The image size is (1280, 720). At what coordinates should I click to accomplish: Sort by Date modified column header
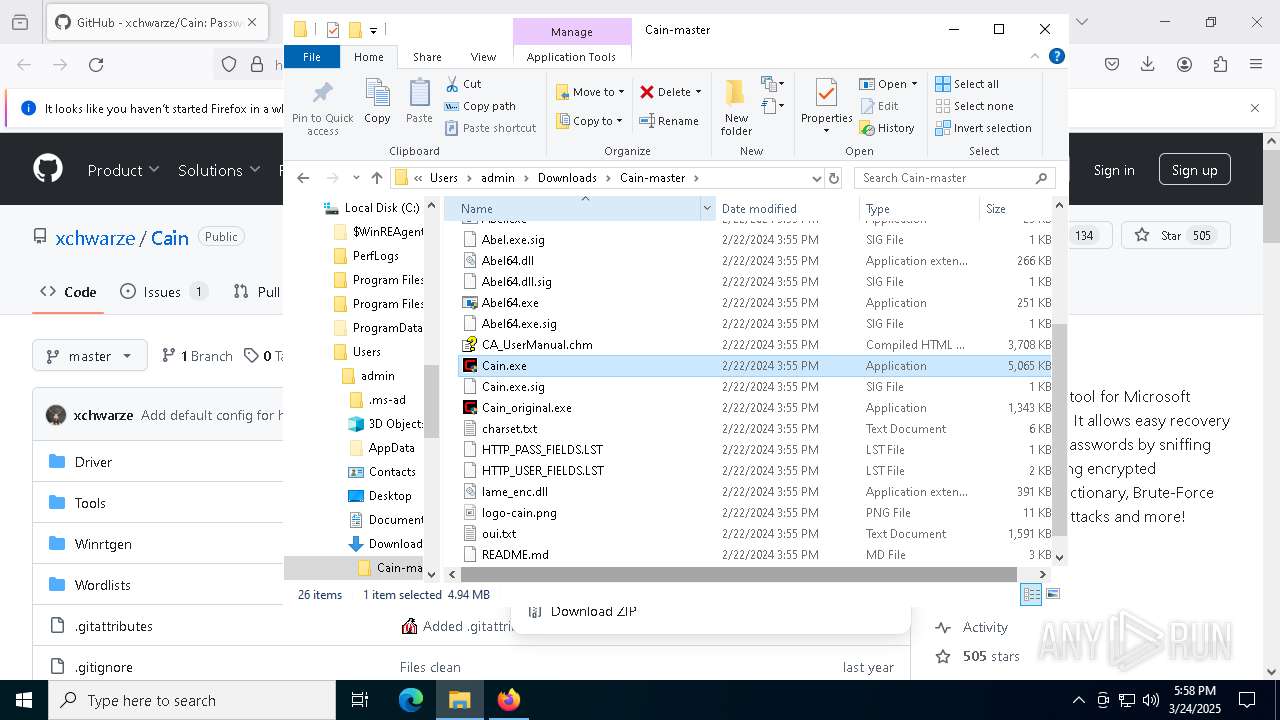pyautogui.click(x=759, y=209)
